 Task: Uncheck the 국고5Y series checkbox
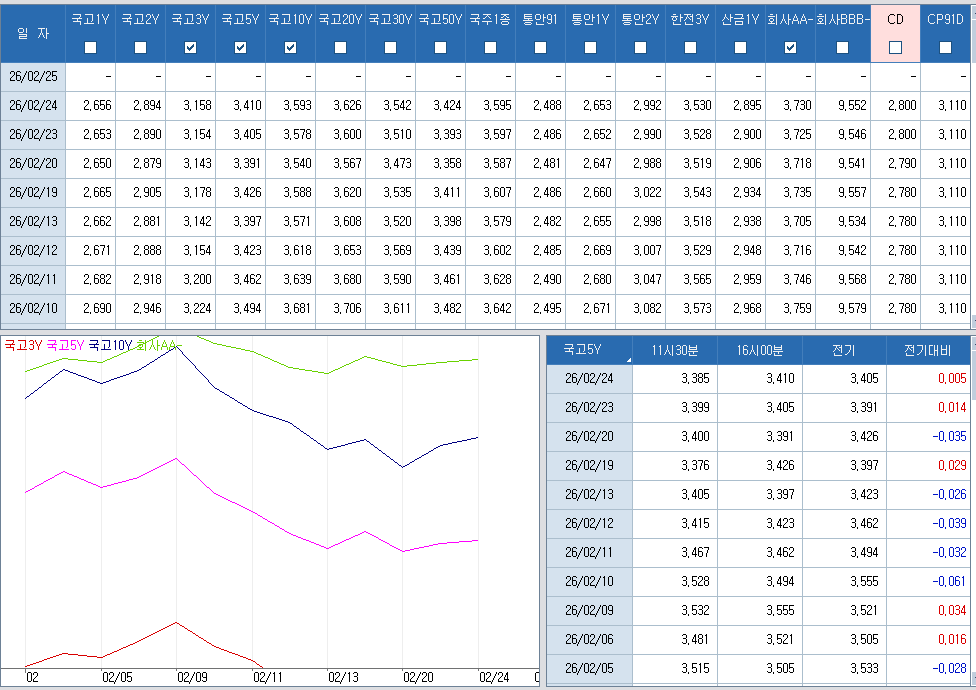[241, 47]
